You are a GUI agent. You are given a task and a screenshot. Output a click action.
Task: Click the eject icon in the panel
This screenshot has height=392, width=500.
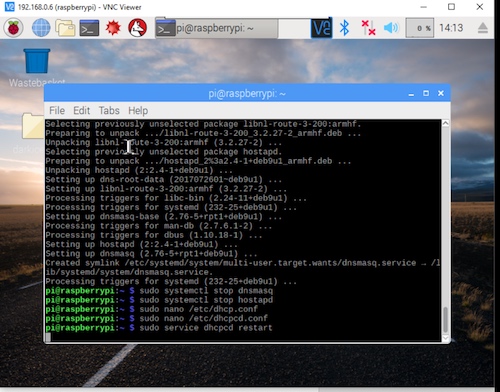pyautogui.click(x=483, y=28)
